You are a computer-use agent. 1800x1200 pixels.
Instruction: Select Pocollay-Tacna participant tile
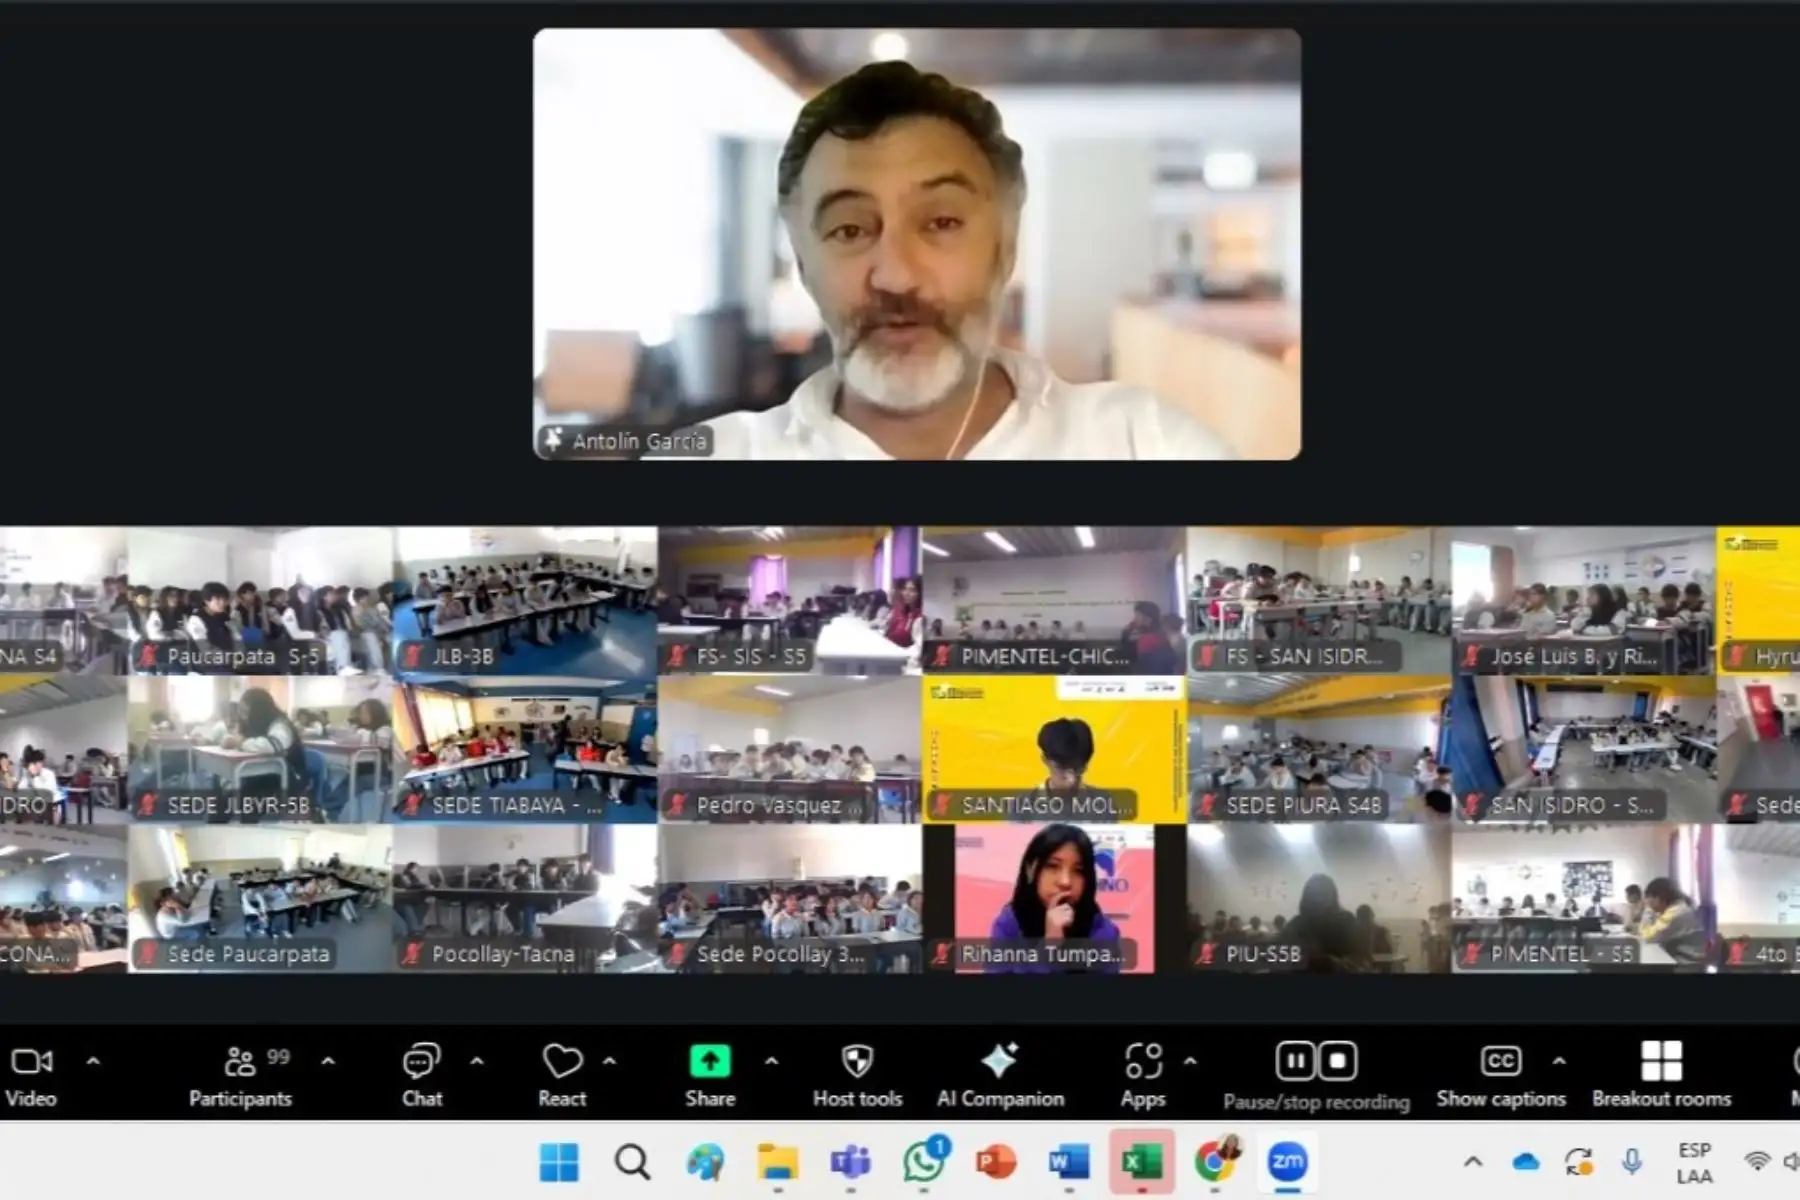pyautogui.click(x=525, y=898)
